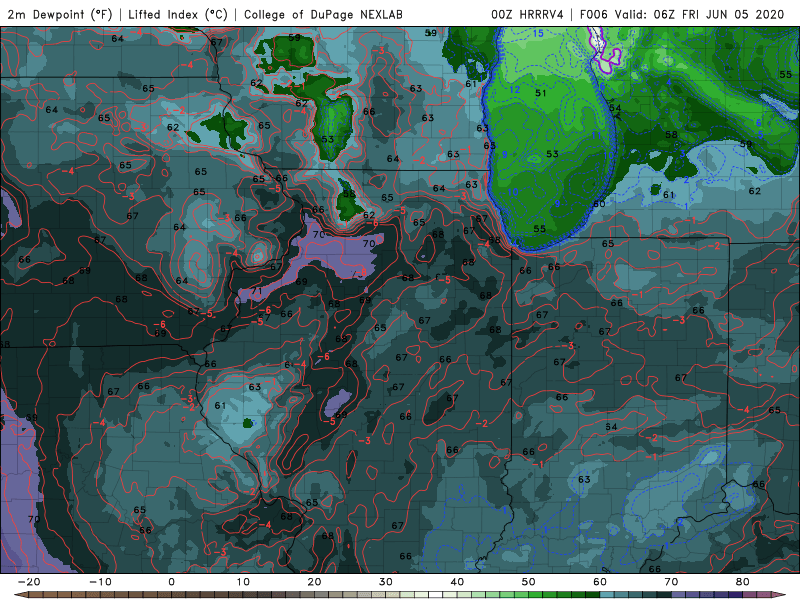Click 'F006 Valid: 06Z FRI JUN 05 2020' text

click(x=682, y=14)
